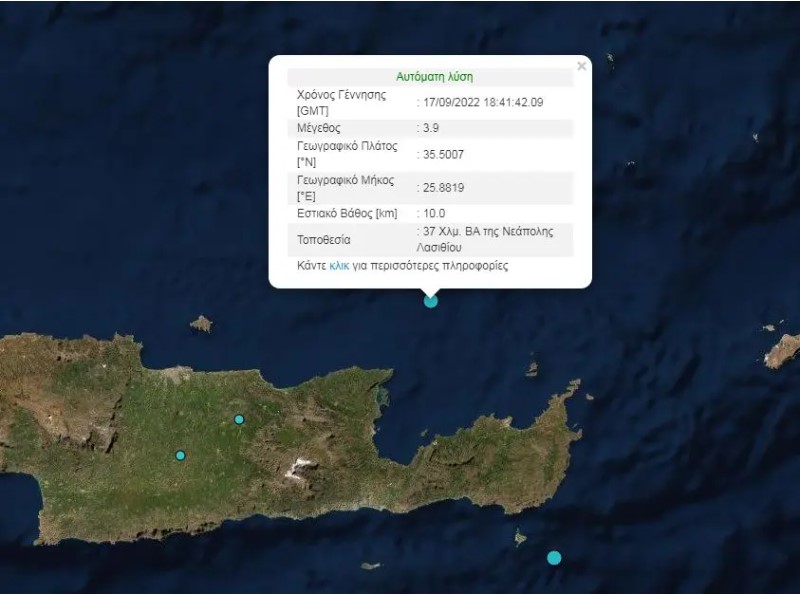Click the longitude value 25.8819
800x594 pixels.
click(x=443, y=188)
